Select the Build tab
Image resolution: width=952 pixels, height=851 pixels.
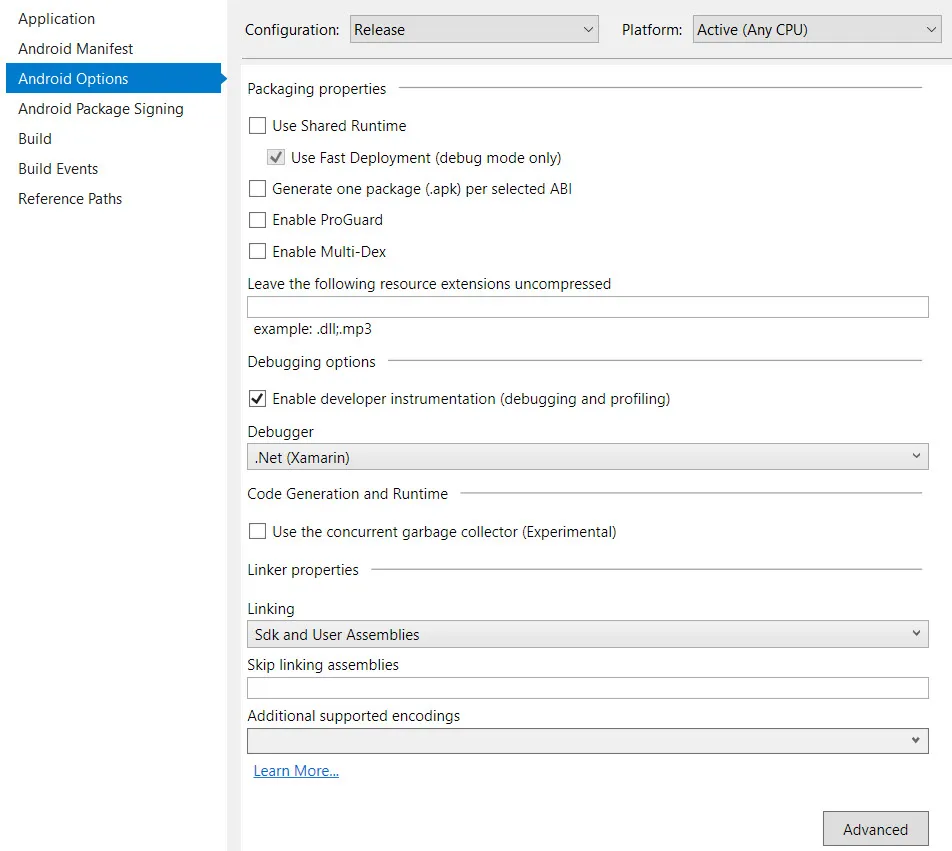(35, 139)
